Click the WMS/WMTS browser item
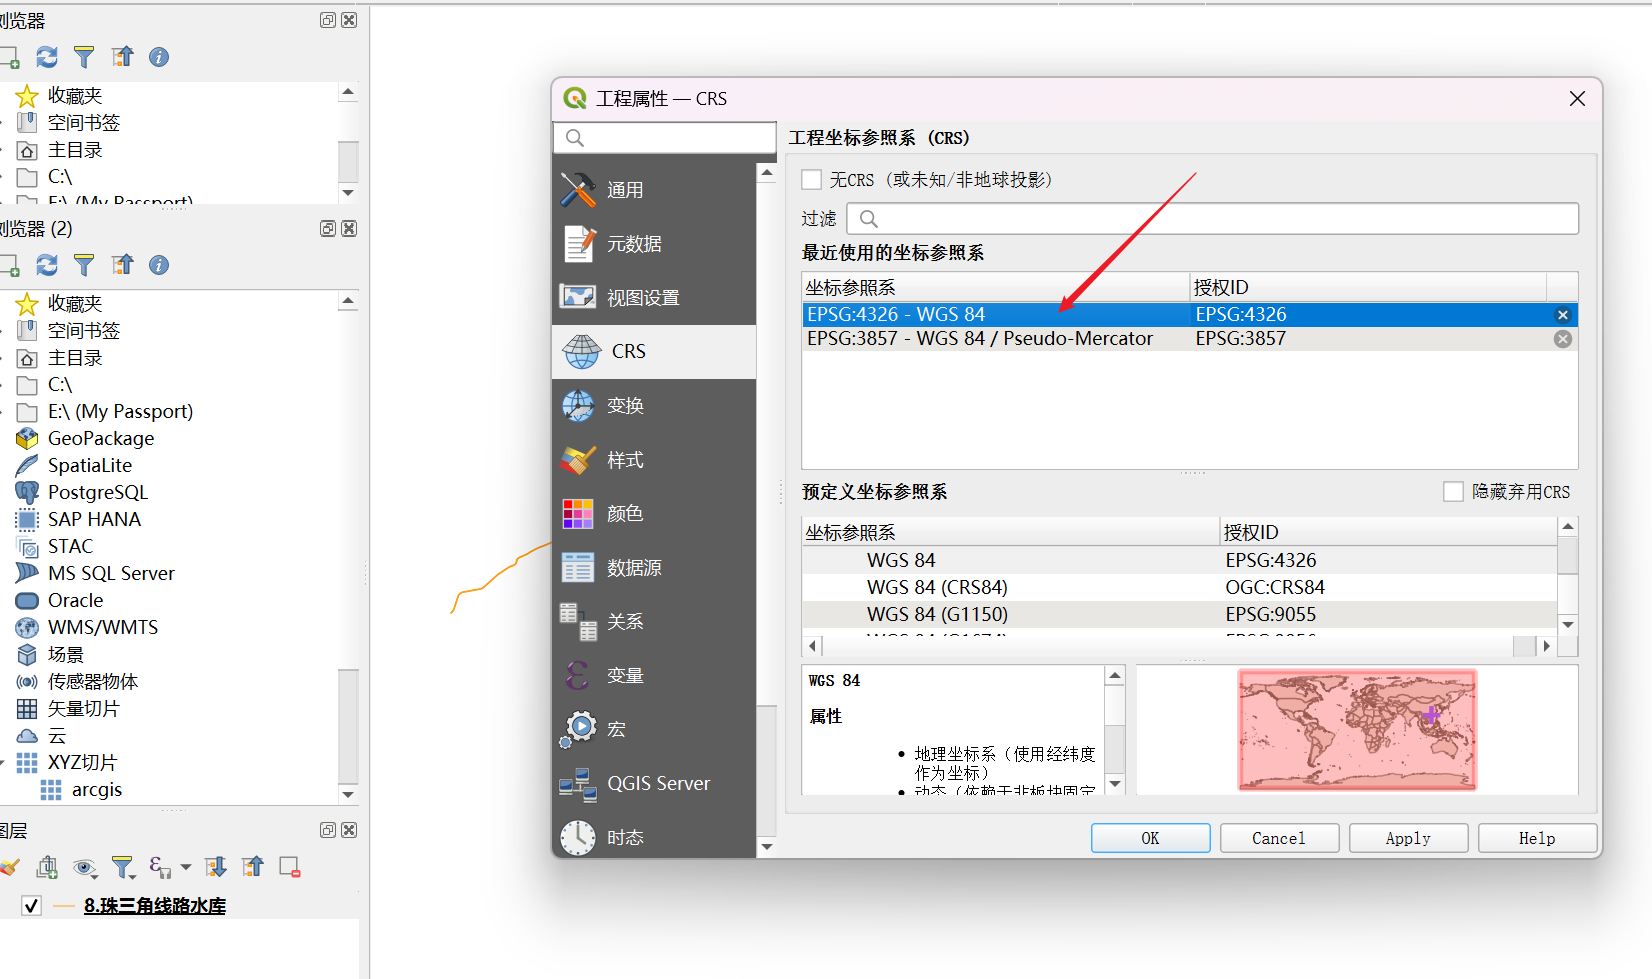 click(102, 627)
